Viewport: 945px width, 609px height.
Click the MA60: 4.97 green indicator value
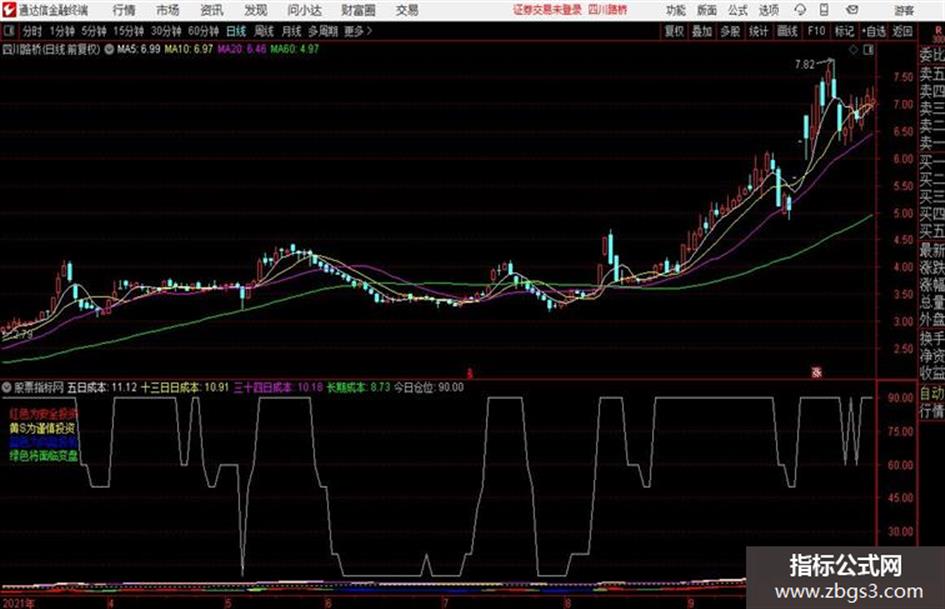(x=295, y=49)
